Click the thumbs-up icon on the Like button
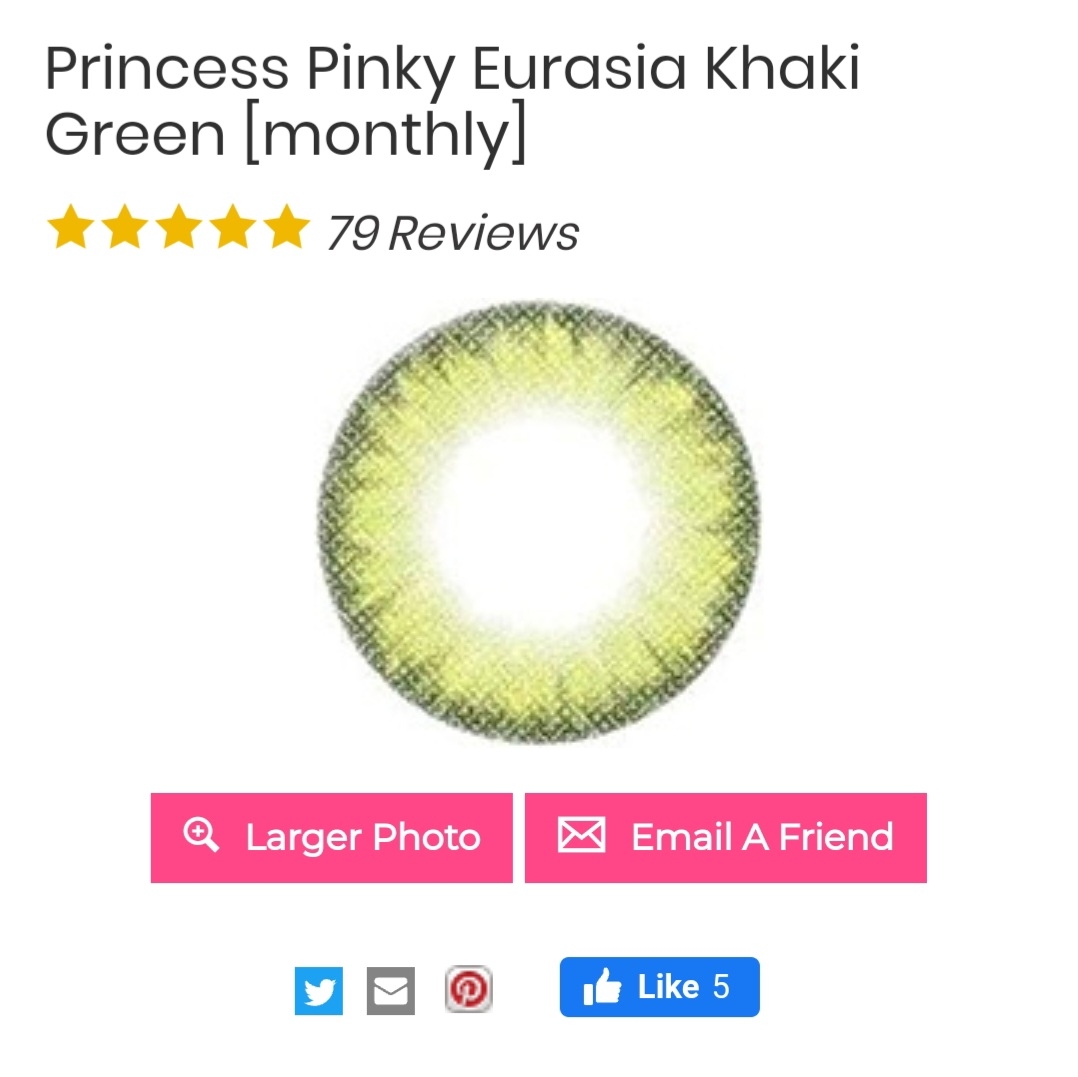1078x1077 pixels. [602, 986]
